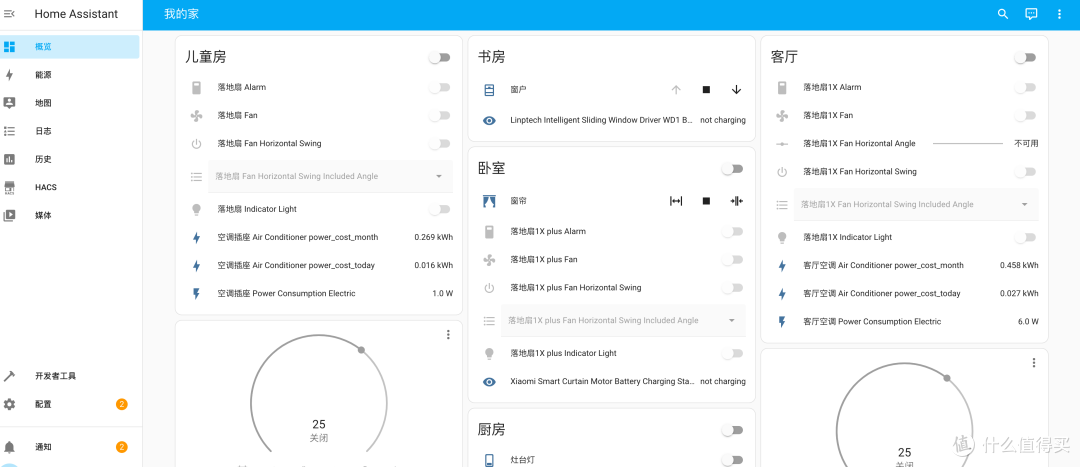Viewport: 1080px width, 467px height.
Task: Open the 窗帘 curtain
Action: (x=676, y=201)
